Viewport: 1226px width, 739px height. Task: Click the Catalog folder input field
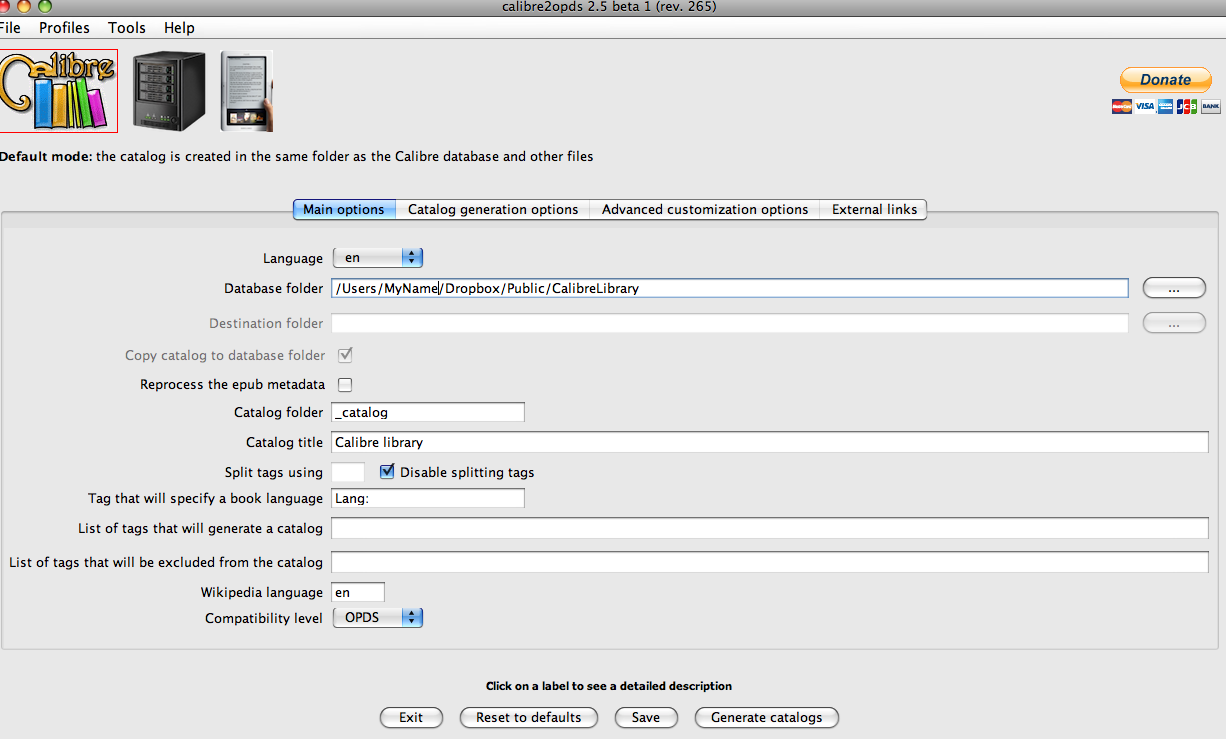coord(428,412)
